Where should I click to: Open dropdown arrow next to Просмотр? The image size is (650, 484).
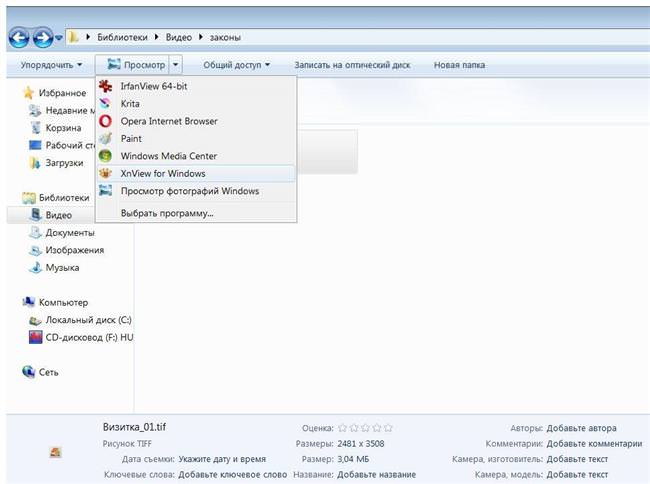176,65
